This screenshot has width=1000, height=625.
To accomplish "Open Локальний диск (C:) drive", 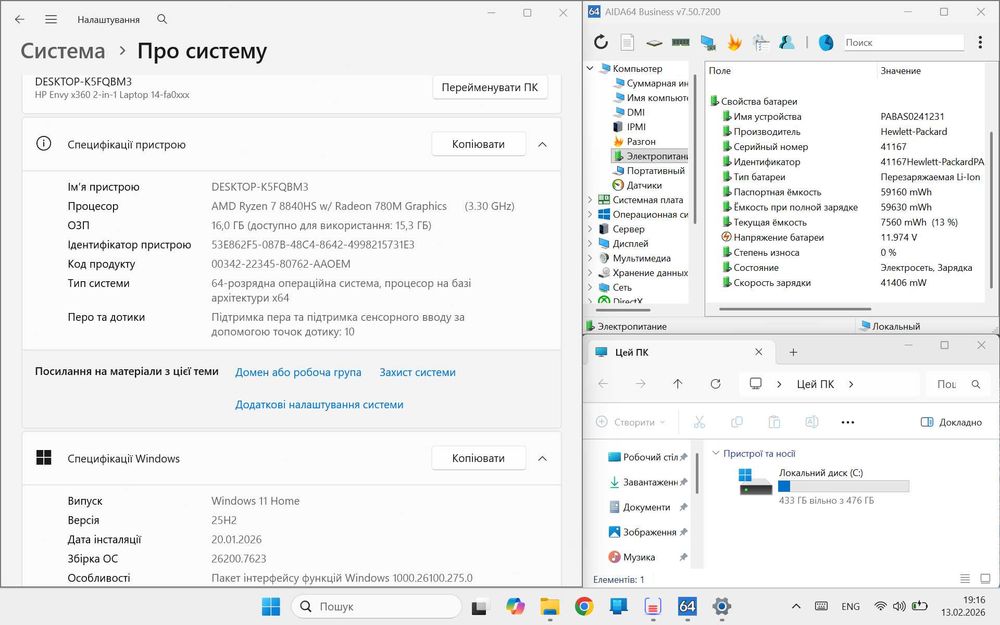I will pos(824,486).
